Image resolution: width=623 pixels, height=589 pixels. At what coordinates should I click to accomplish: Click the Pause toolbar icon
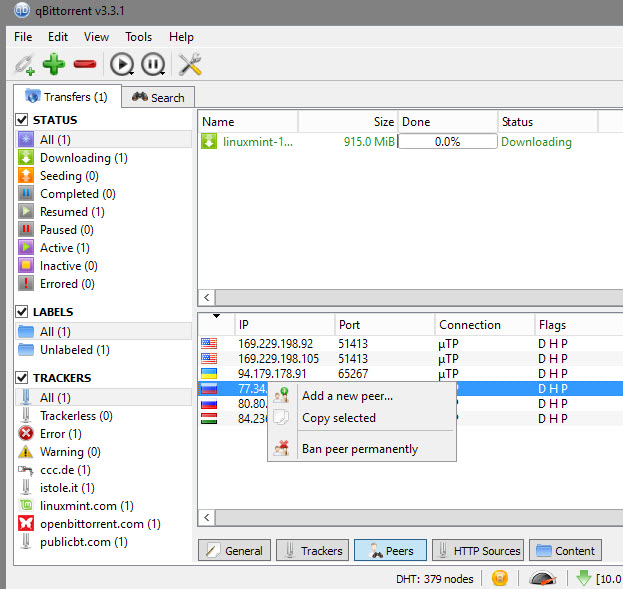coord(153,64)
